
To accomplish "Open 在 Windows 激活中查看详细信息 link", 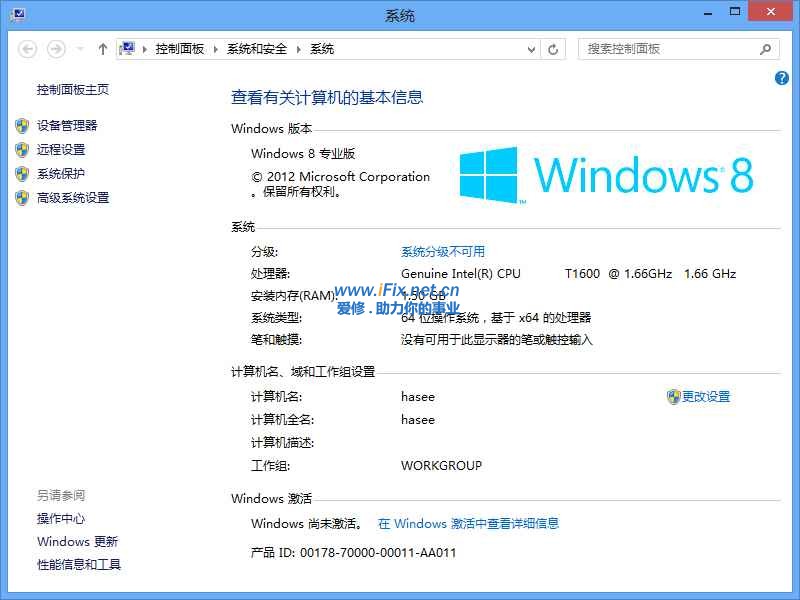I will coord(468,523).
